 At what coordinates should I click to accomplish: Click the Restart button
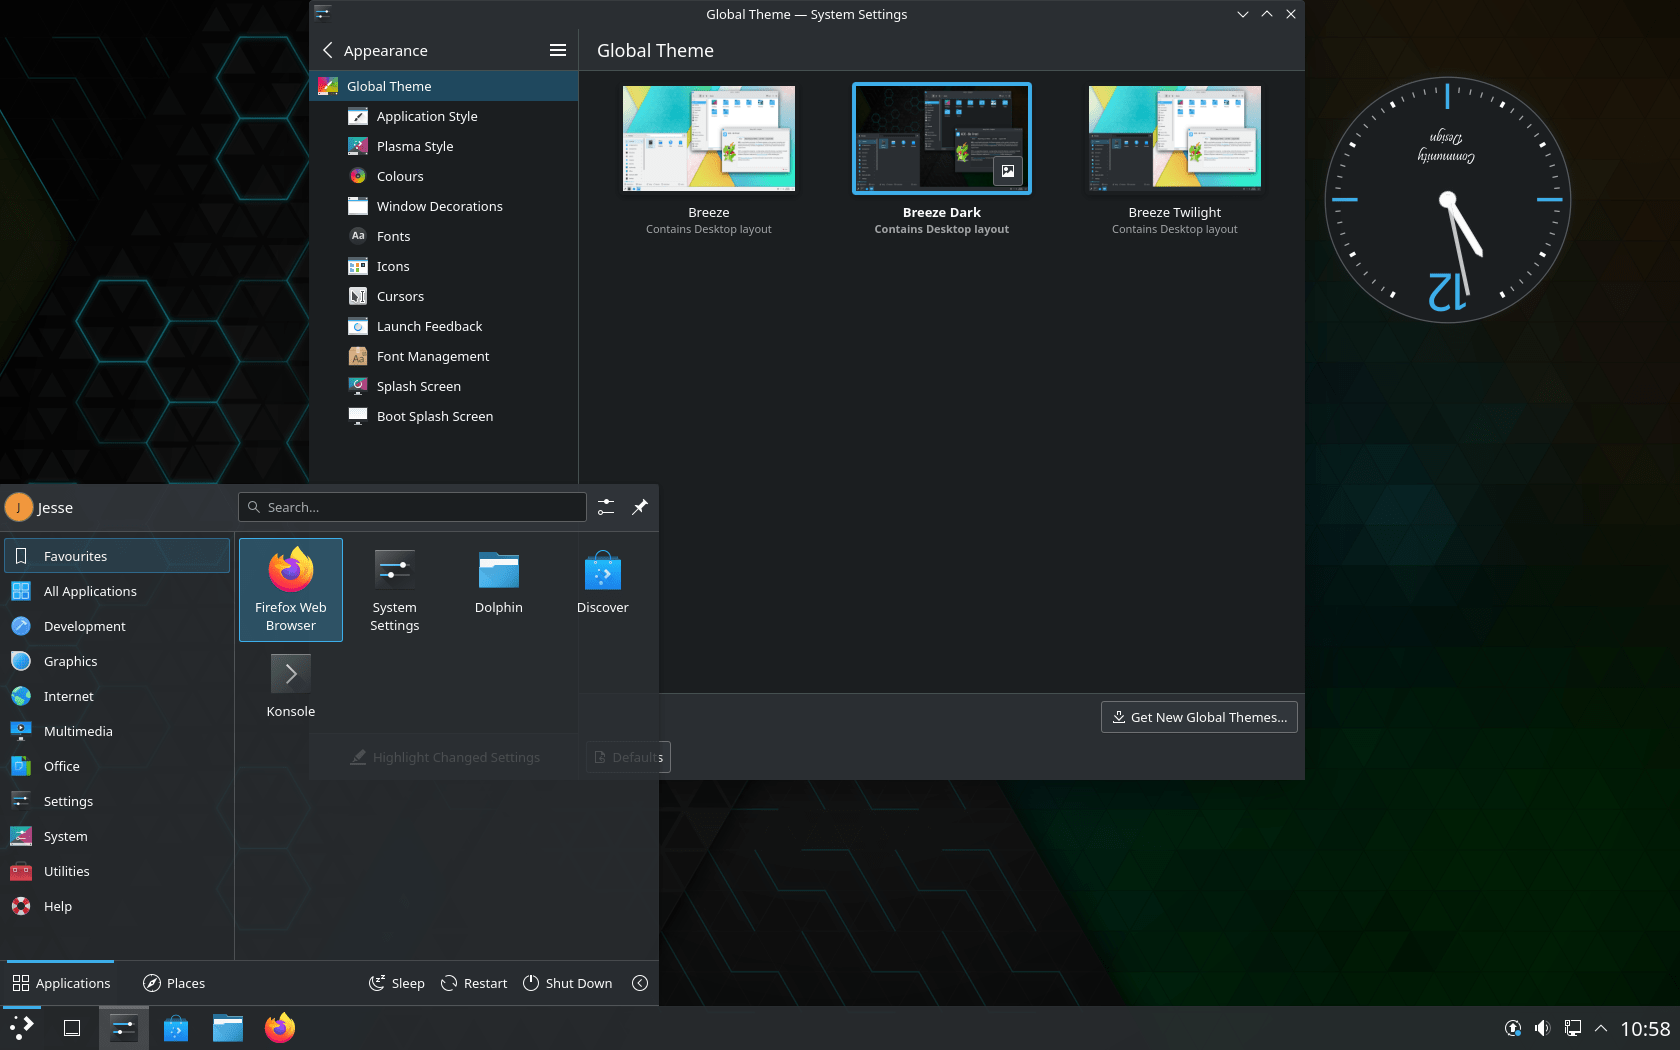pos(474,983)
